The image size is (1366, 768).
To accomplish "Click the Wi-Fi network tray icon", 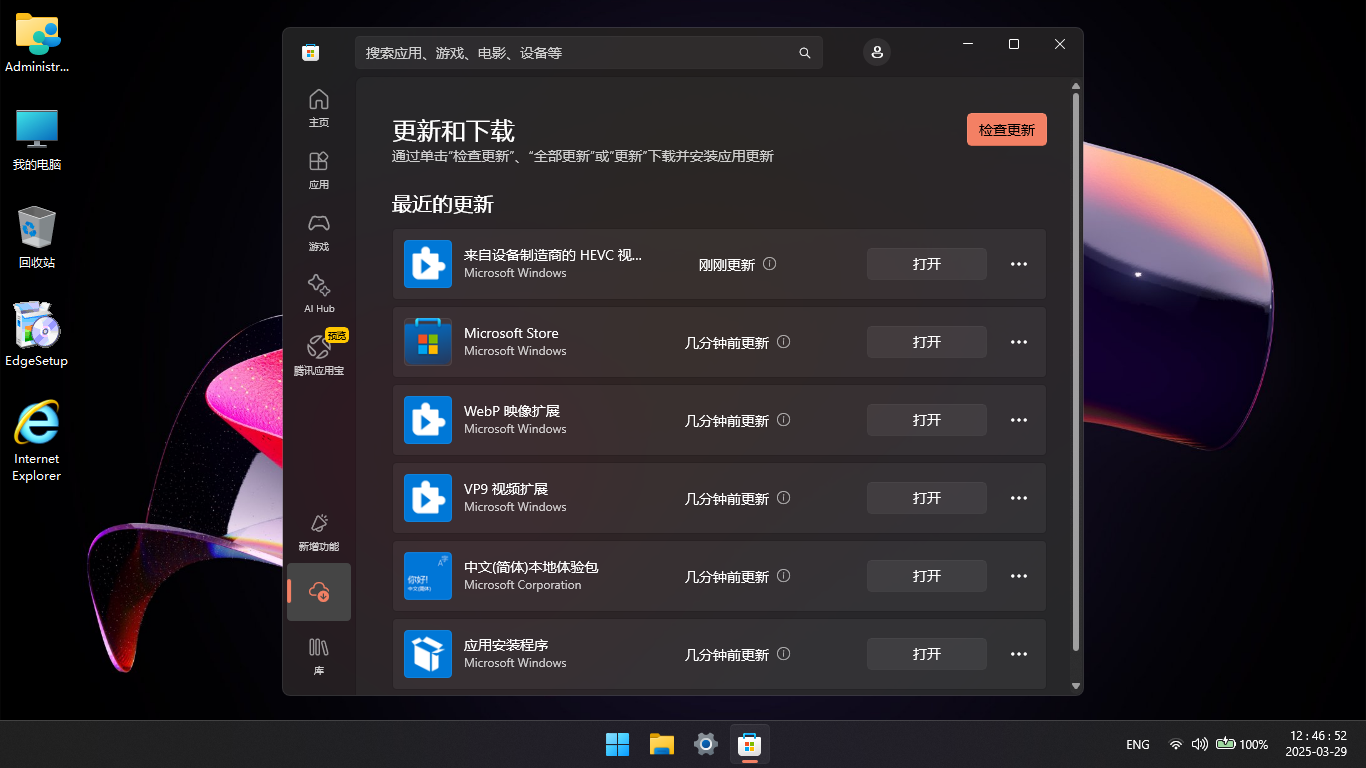I will point(1175,744).
